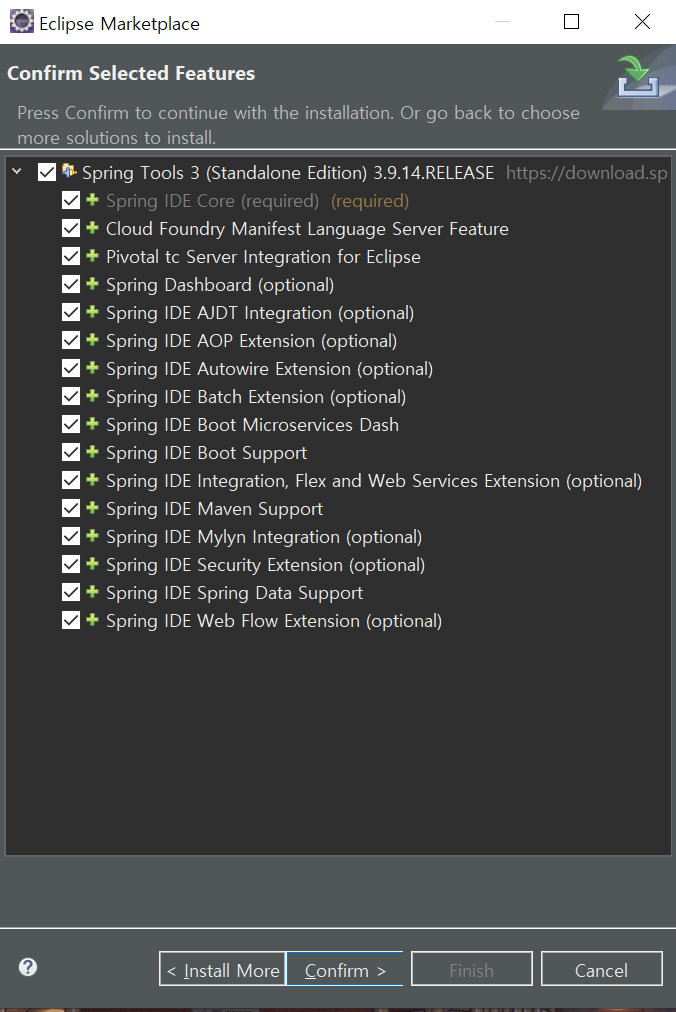Close the Eclipse Marketplace window
Viewport: 676px width, 1012px height.
tap(642, 22)
